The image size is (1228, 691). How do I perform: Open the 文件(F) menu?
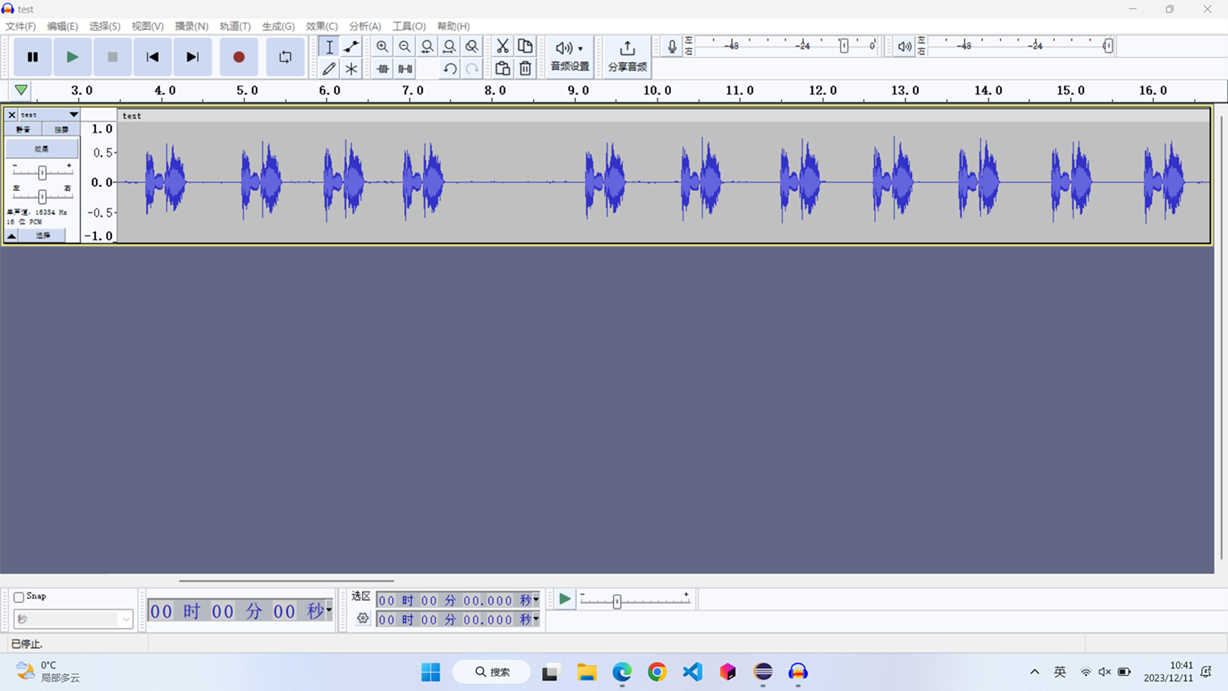click(21, 26)
